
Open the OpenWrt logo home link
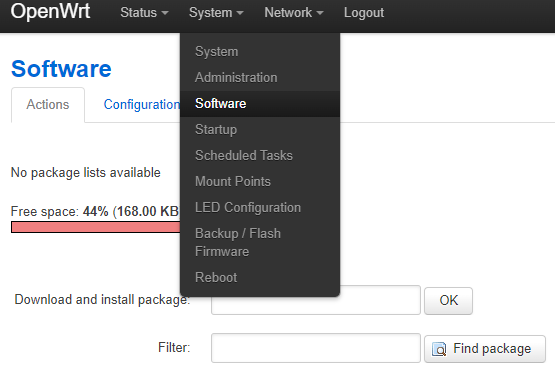pos(50,11)
